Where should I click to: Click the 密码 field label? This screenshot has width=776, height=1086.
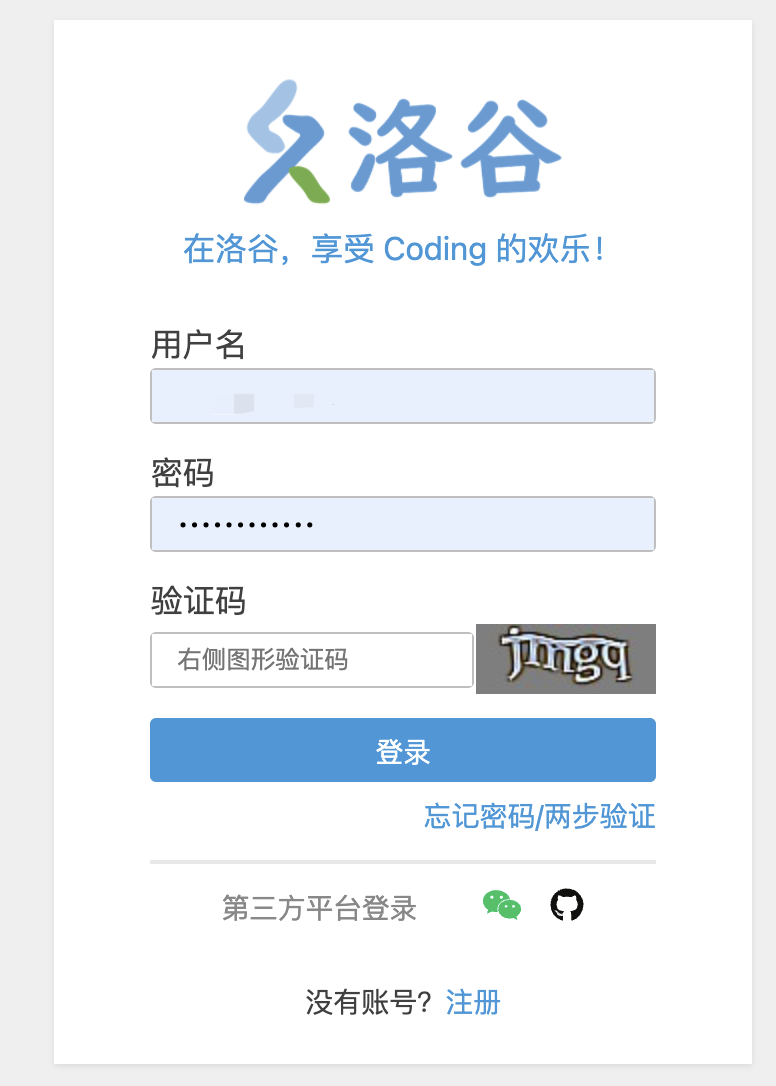[182, 473]
